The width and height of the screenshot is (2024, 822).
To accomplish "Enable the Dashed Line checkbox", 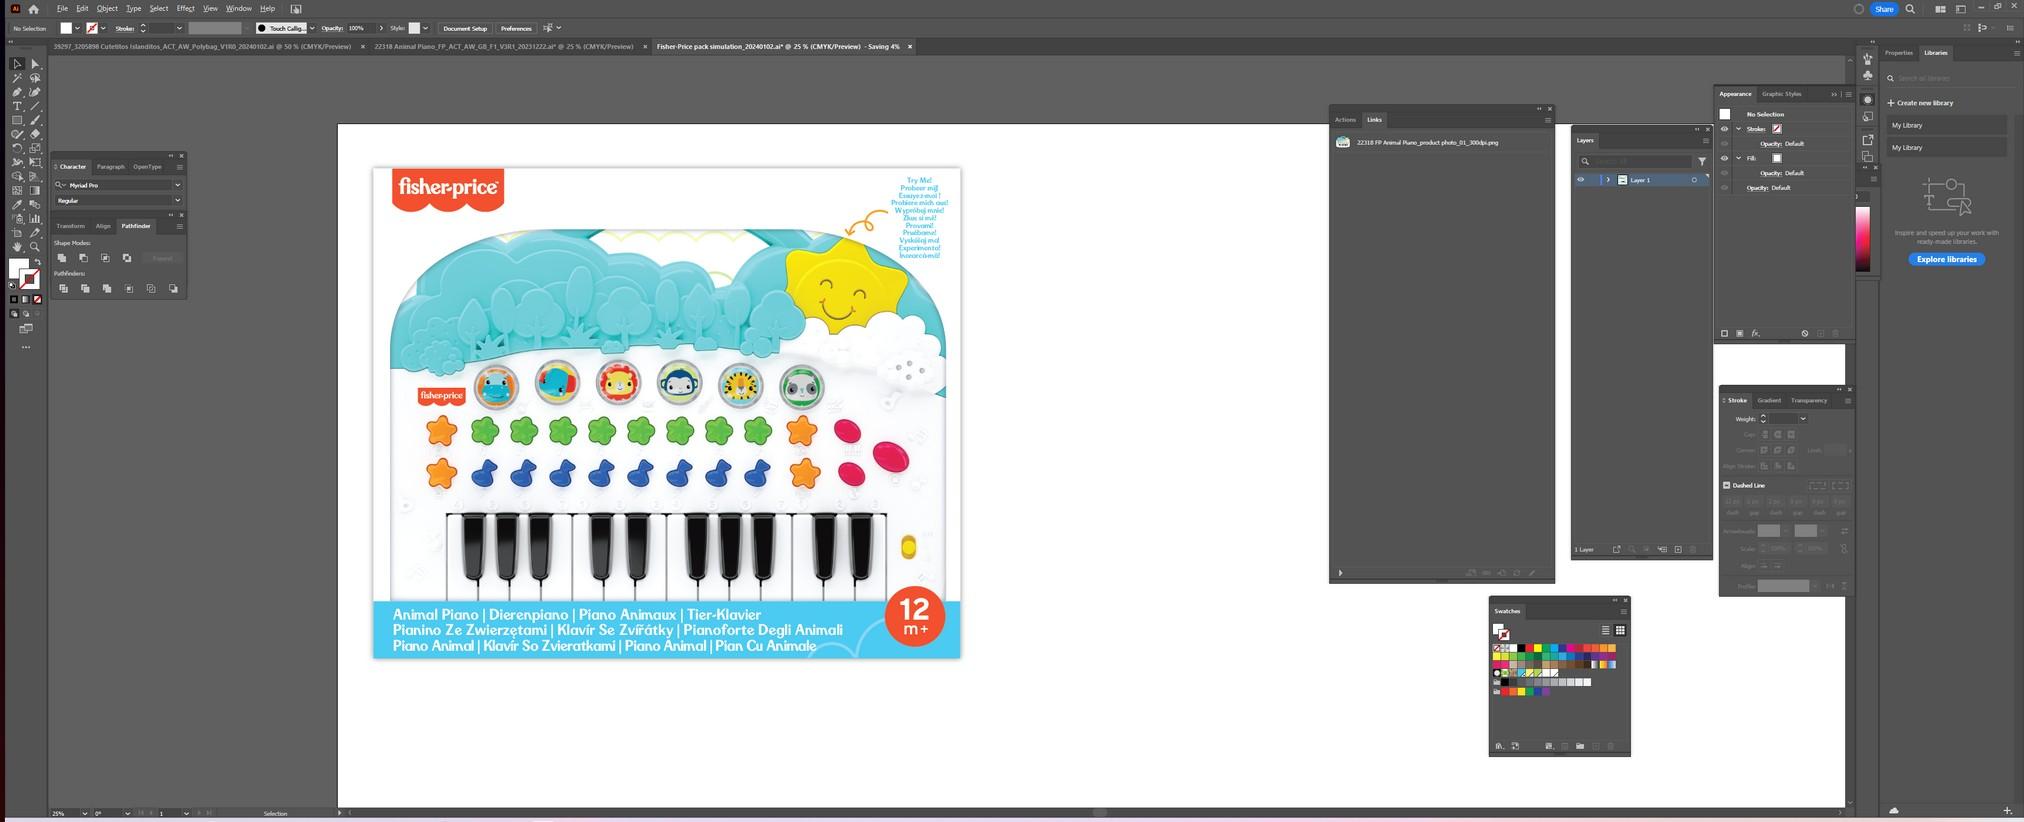I will pos(1726,485).
